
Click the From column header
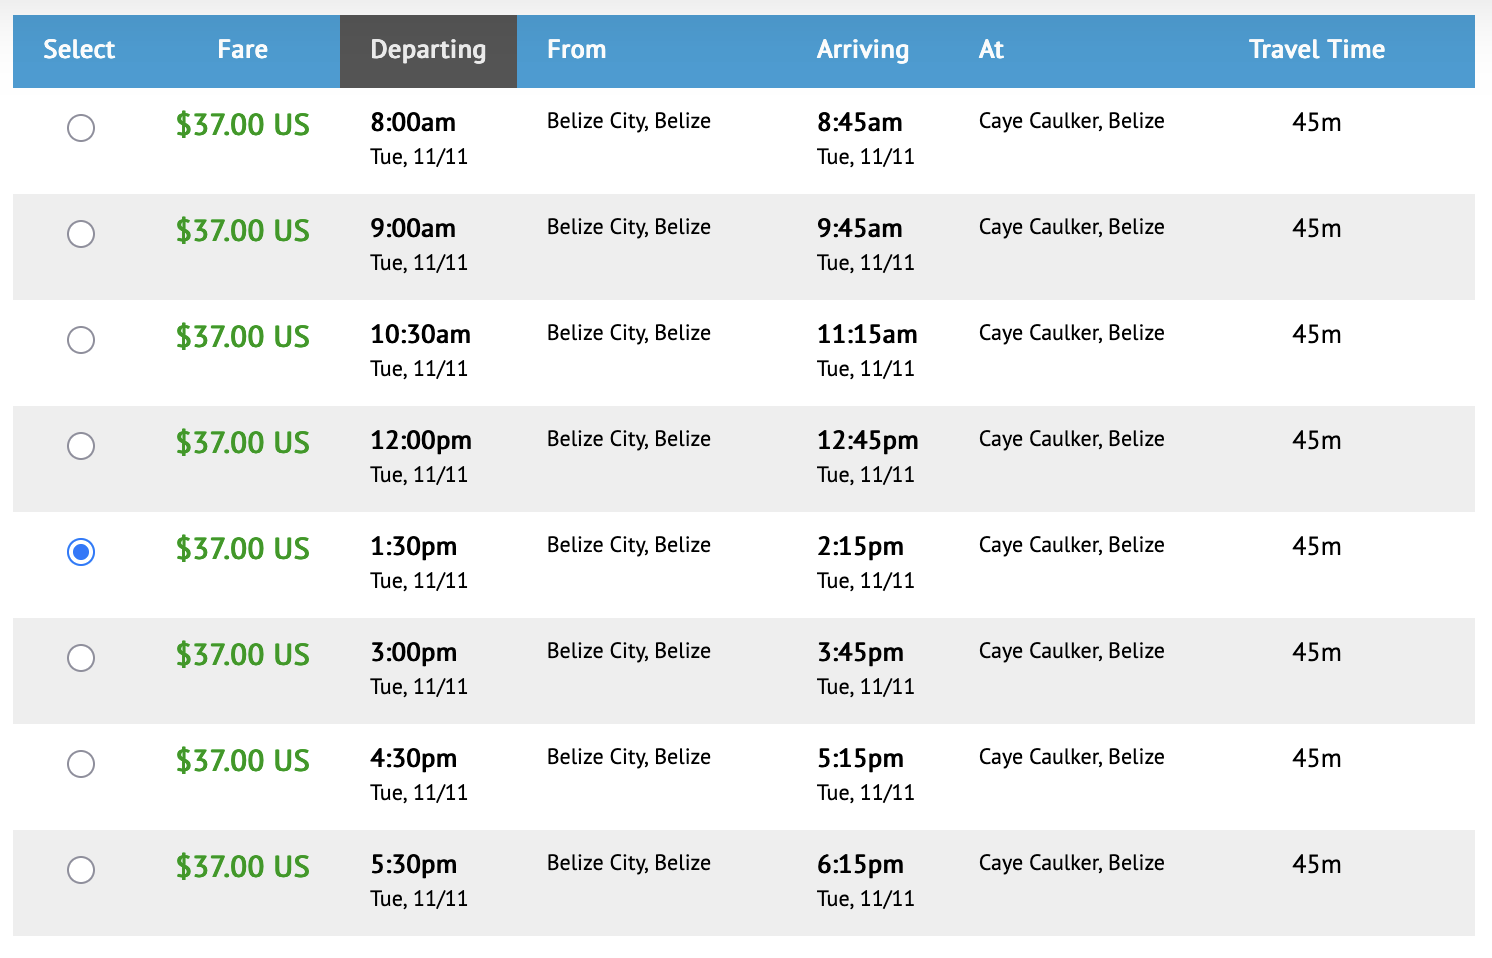[x=577, y=50]
